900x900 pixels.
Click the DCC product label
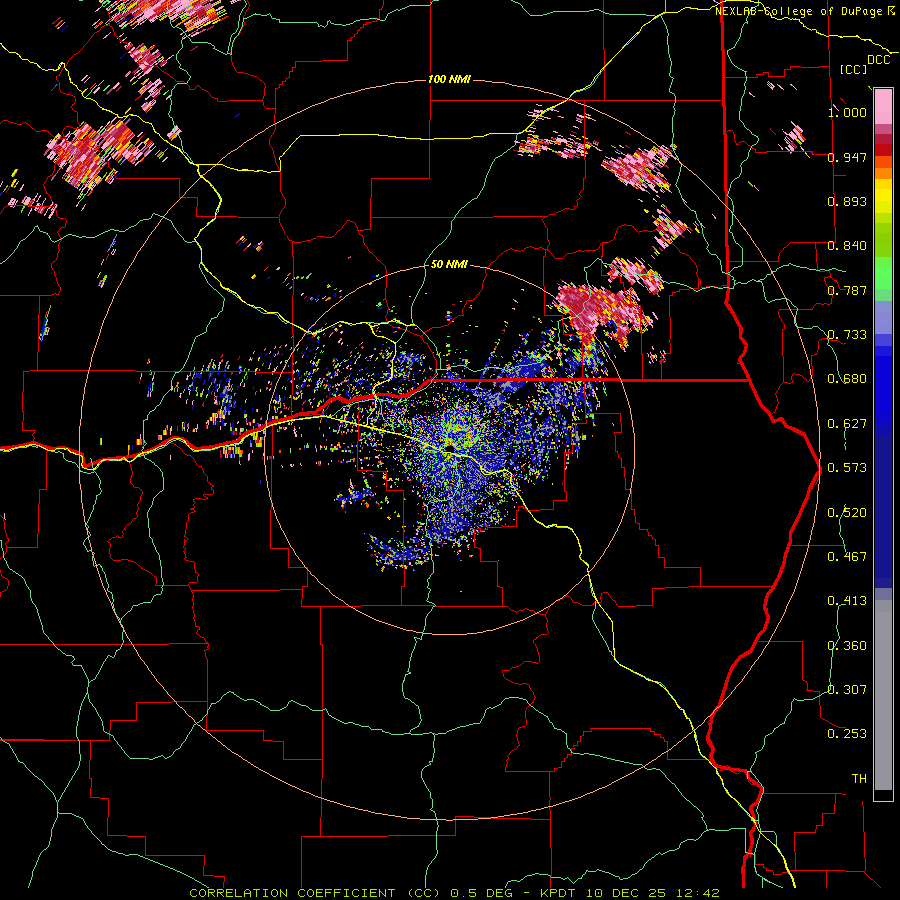878,60
